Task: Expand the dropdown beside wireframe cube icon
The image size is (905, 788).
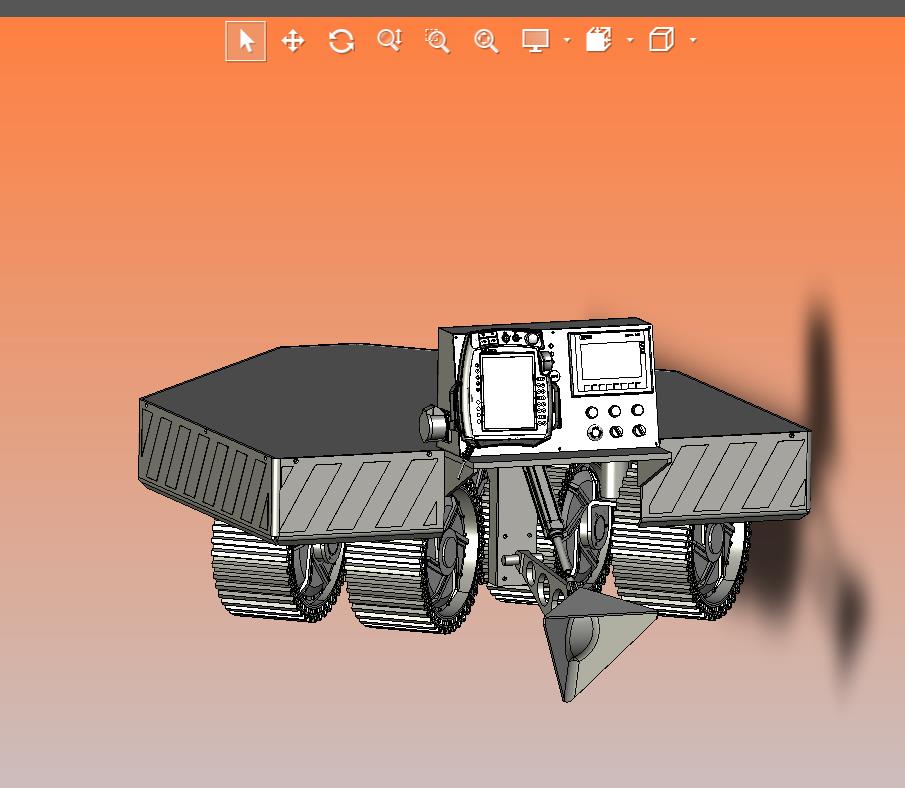Action: (693, 40)
